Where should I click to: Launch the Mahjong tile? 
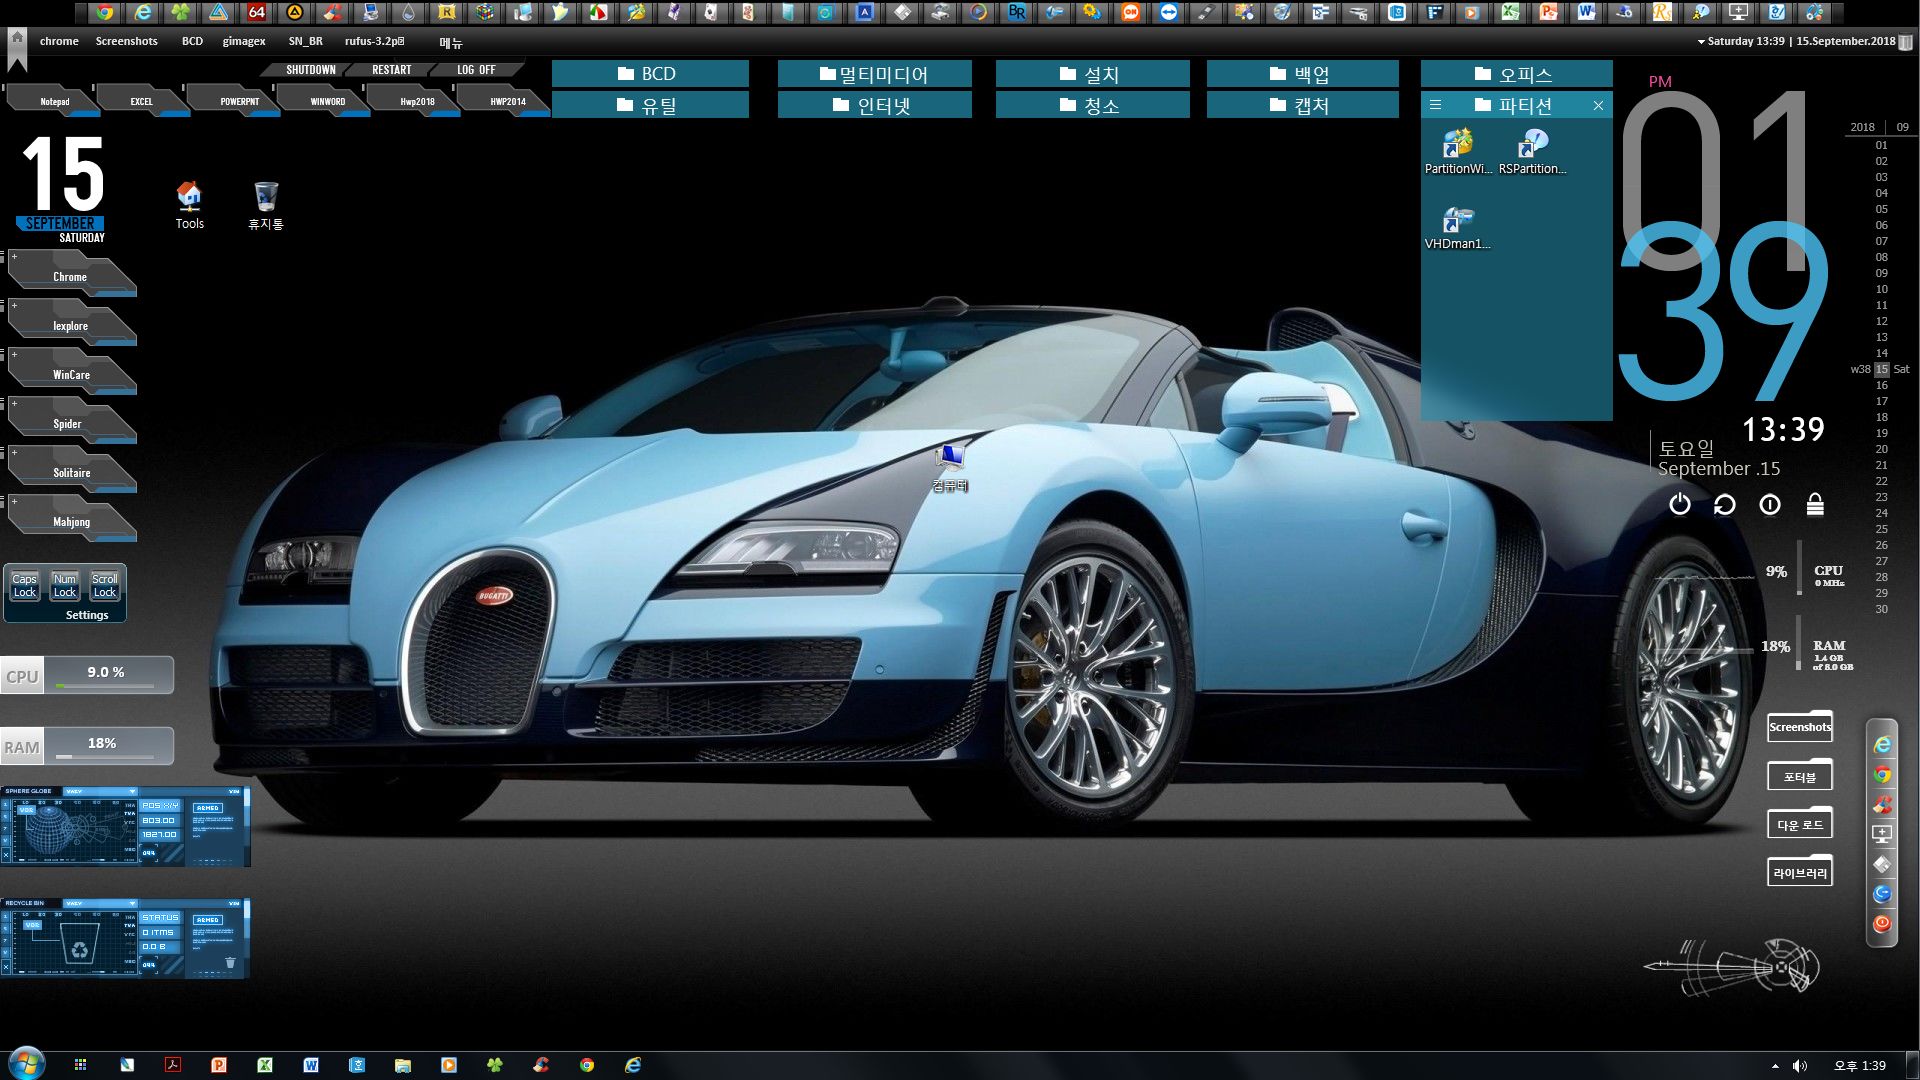[71, 520]
